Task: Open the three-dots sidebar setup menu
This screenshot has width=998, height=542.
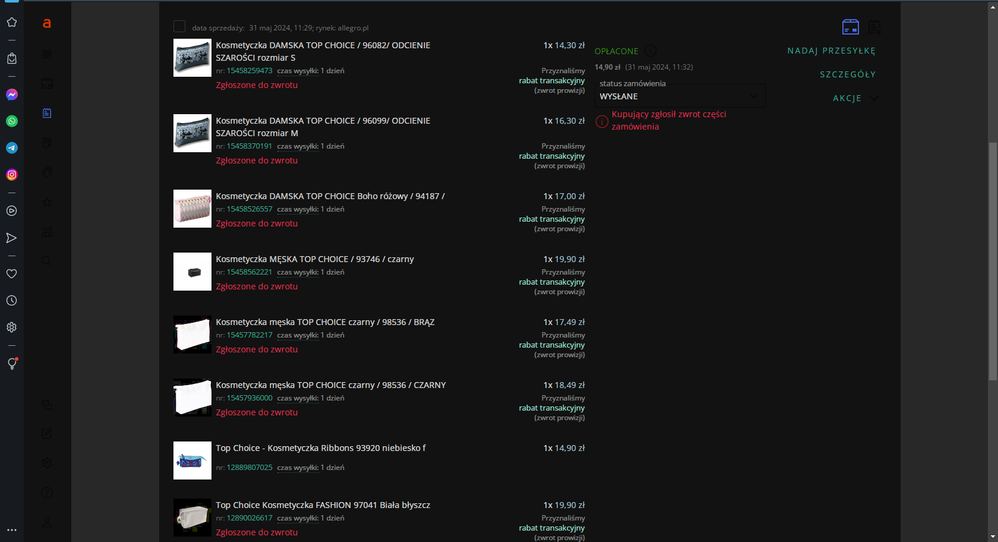Action: (11, 529)
